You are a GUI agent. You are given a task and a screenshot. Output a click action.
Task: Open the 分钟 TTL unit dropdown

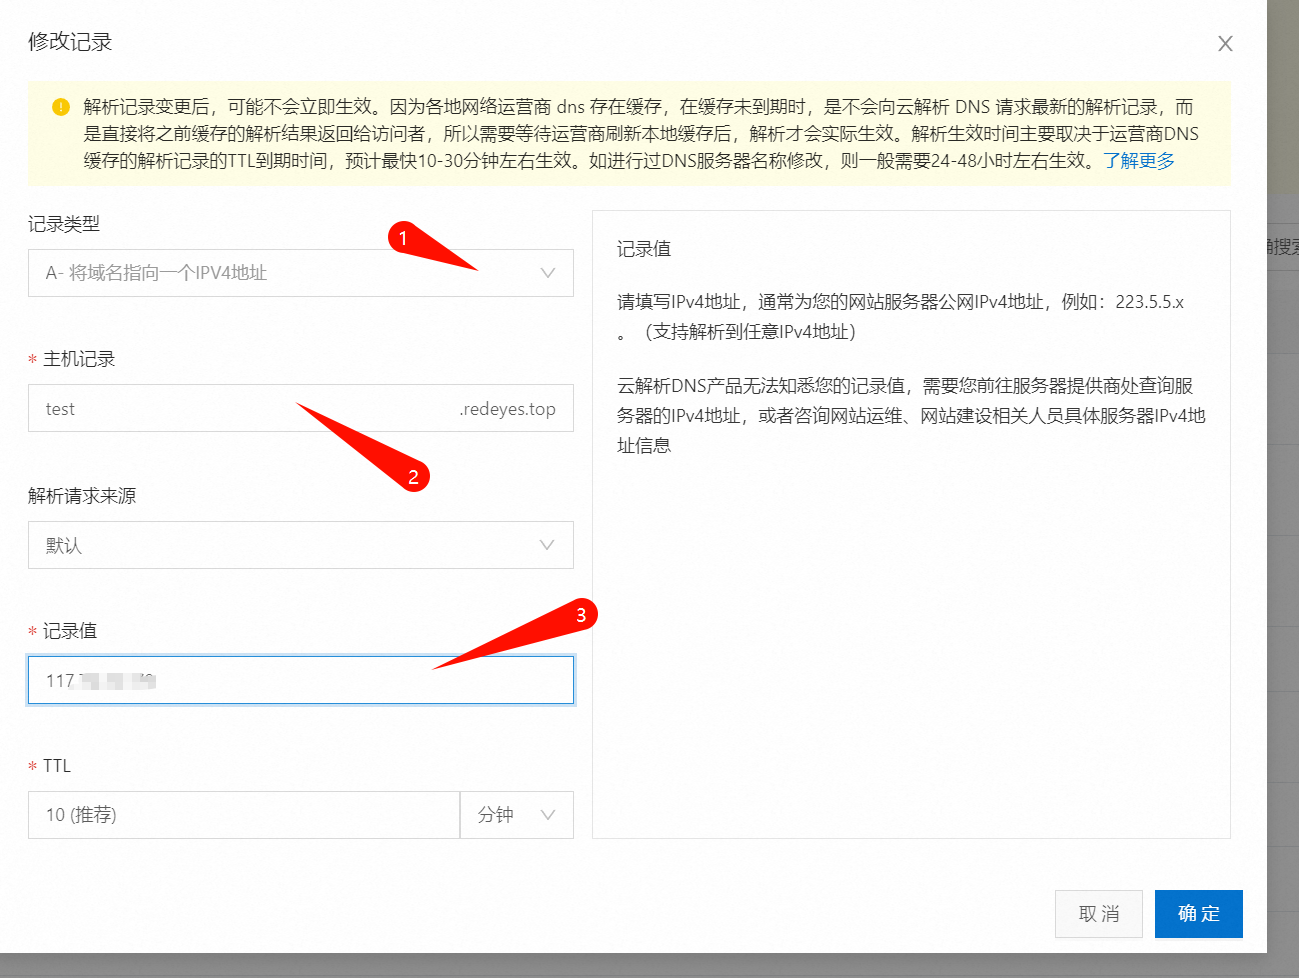click(x=515, y=815)
